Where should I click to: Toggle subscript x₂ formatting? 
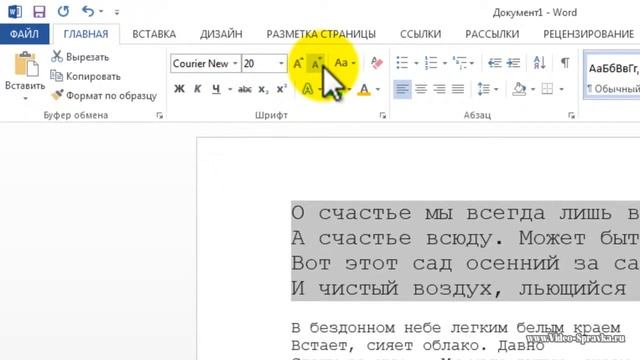click(263, 89)
